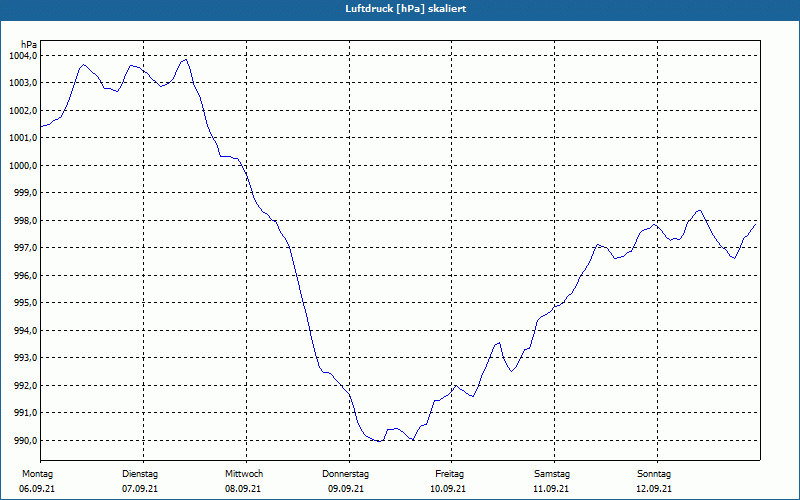
Task: Select the 991,0 axis value
Action: (x=26, y=413)
